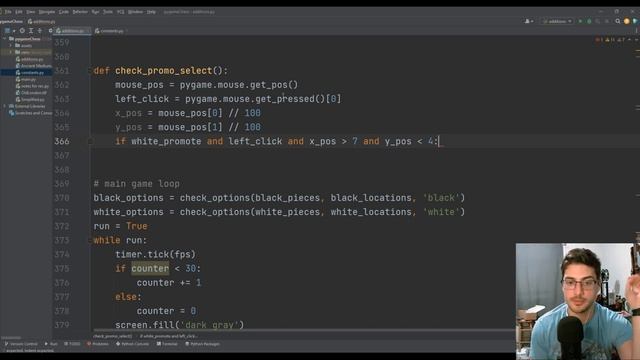Viewport: 640px width, 360px height.
Task: Expand the venv folder in project tree
Action: 11,52
